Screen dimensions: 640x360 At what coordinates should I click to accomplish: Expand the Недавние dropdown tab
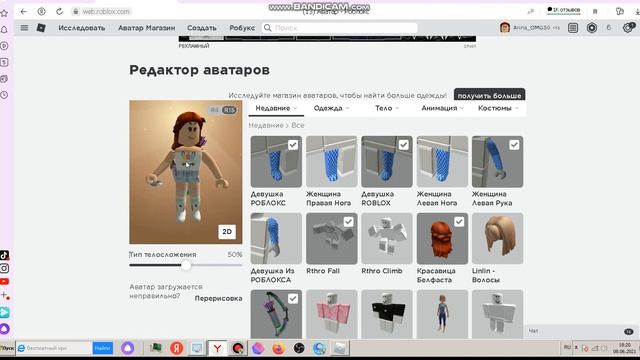(276, 108)
